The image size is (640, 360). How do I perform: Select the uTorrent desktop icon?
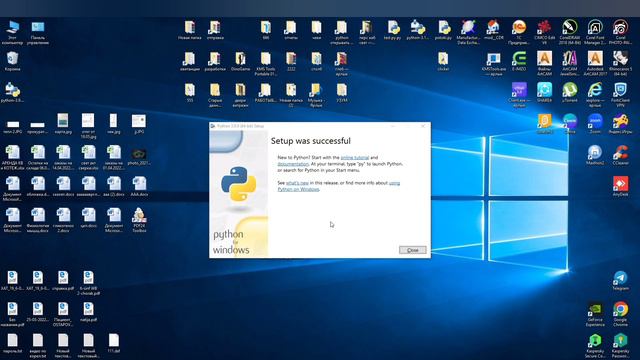click(x=569, y=92)
